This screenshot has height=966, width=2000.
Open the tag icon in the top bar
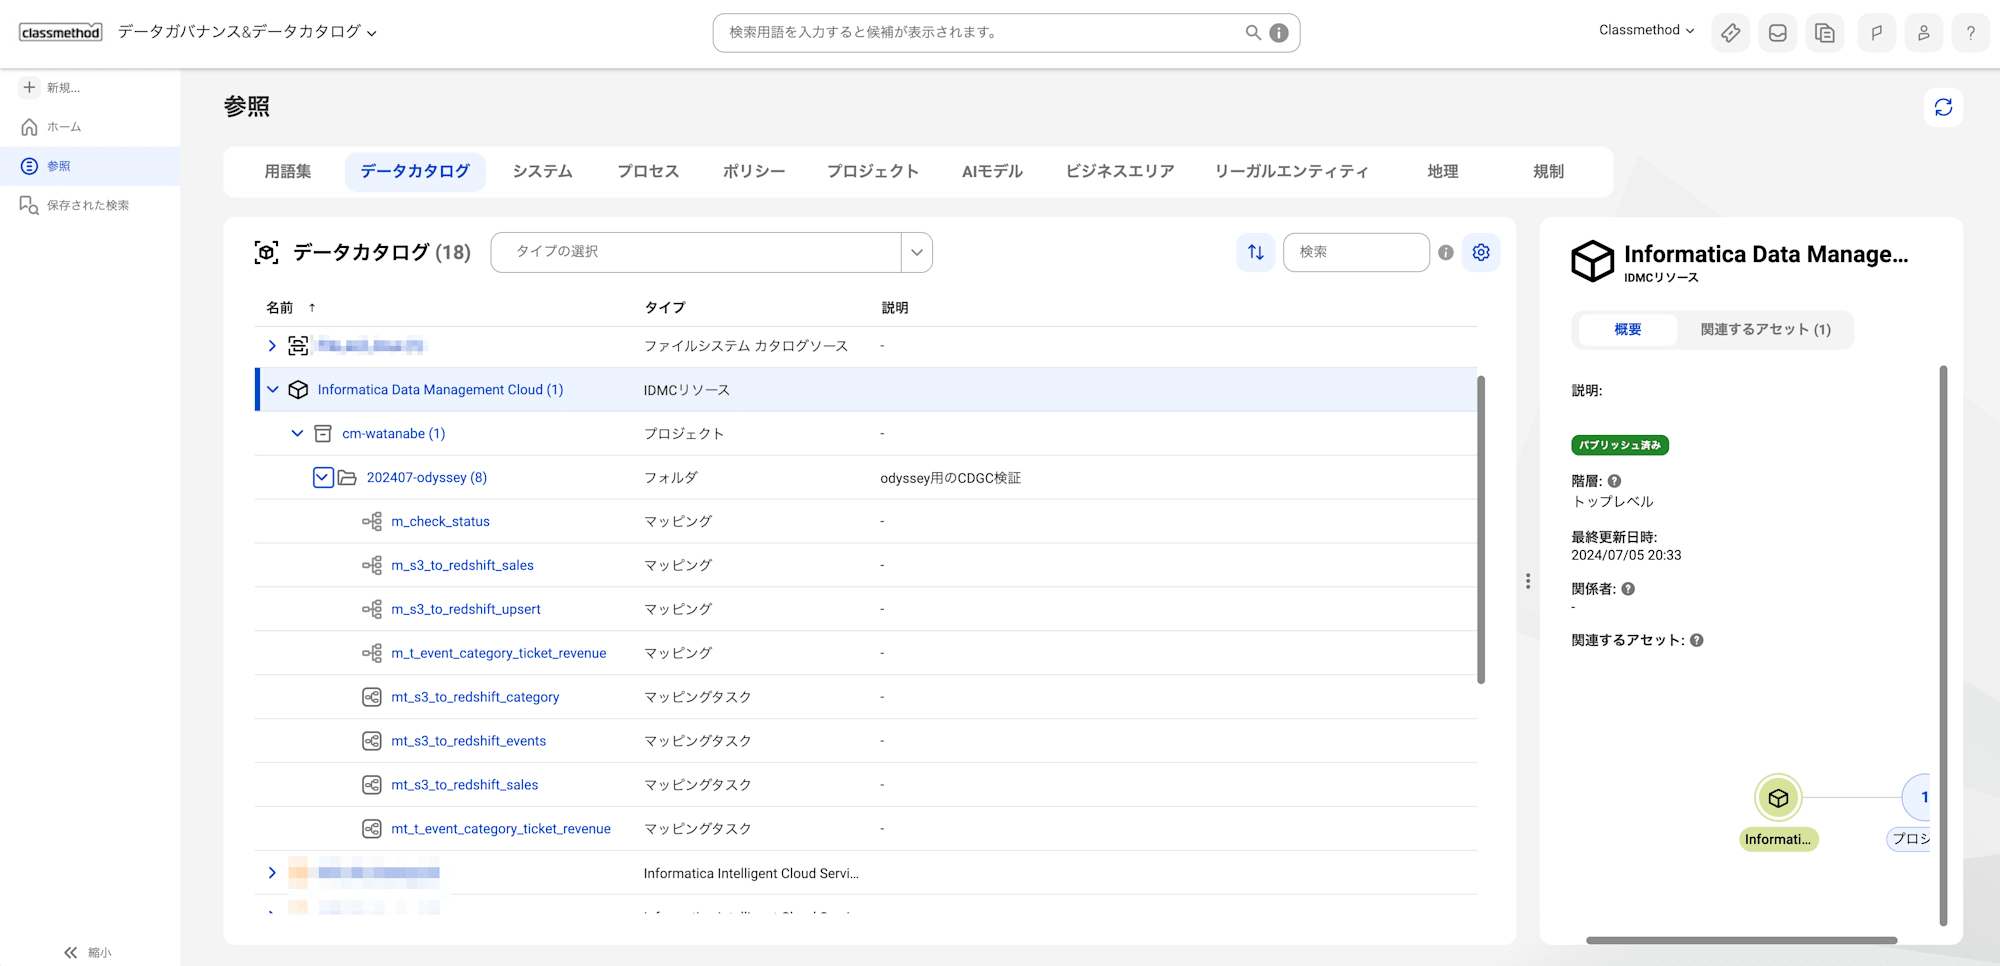(1730, 33)
